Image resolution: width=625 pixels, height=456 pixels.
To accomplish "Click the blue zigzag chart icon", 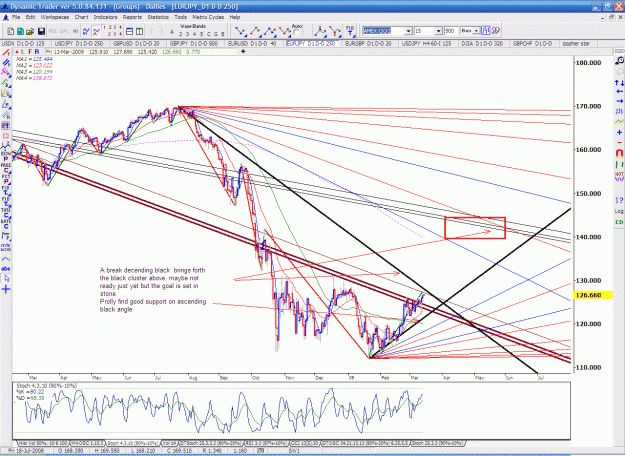I will coord(86,31).
